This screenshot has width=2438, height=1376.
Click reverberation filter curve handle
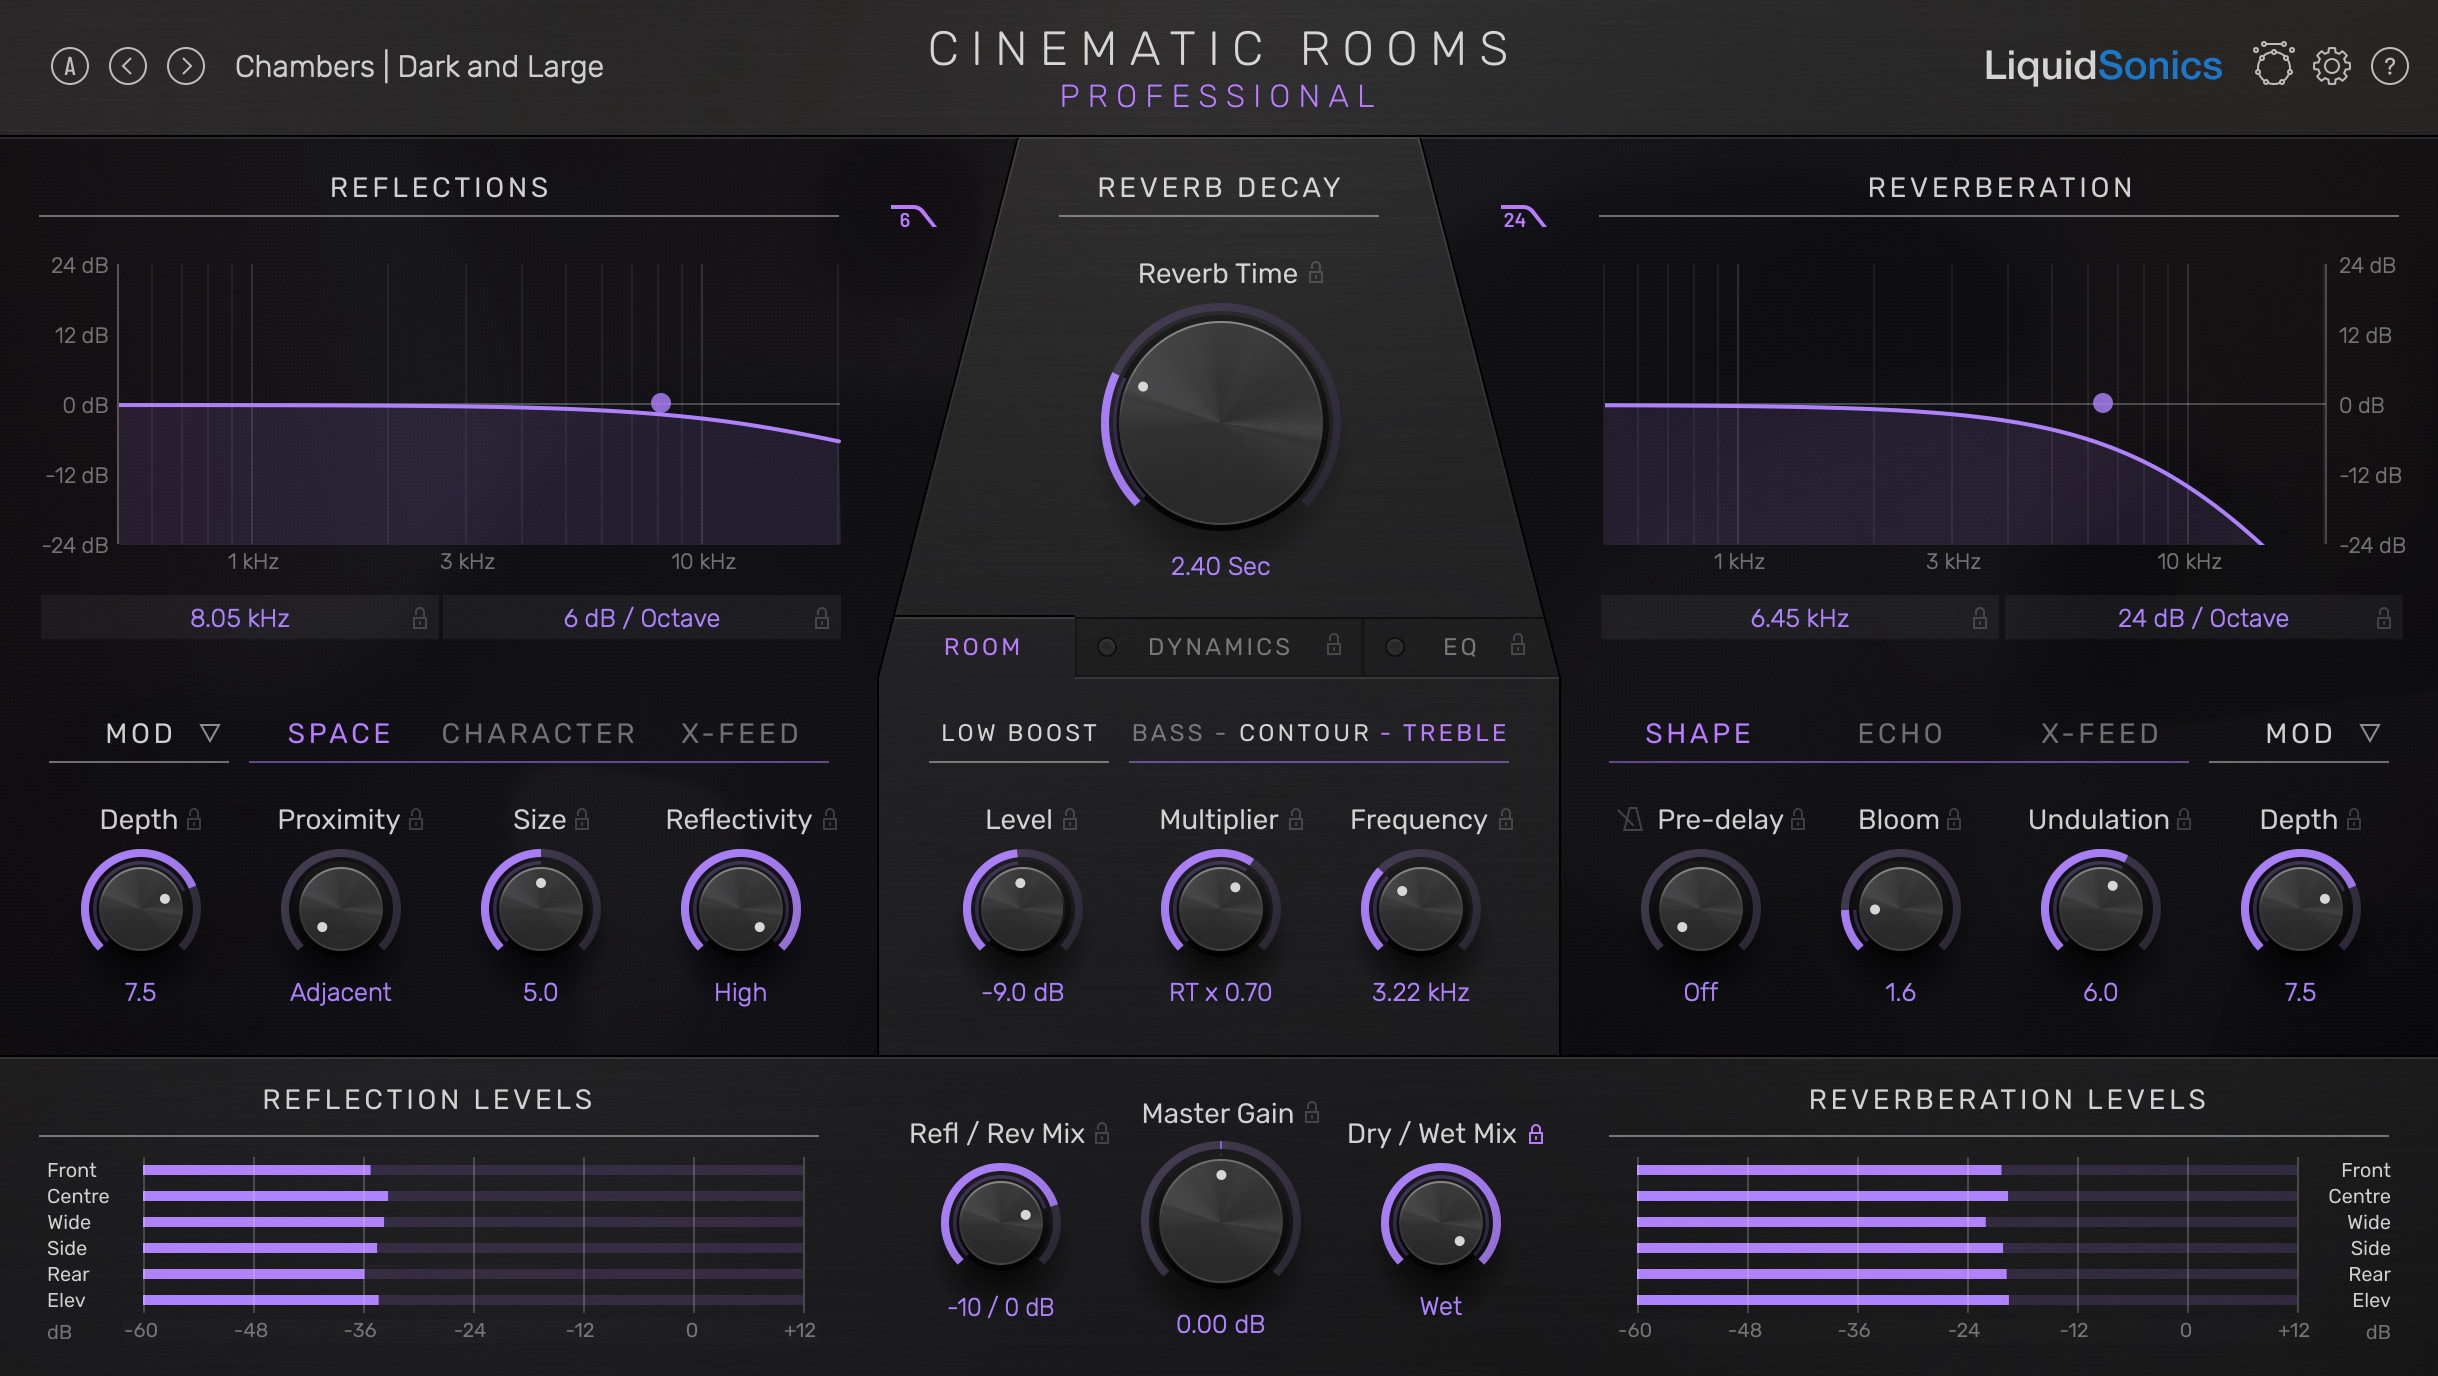tap(2103, 403)
